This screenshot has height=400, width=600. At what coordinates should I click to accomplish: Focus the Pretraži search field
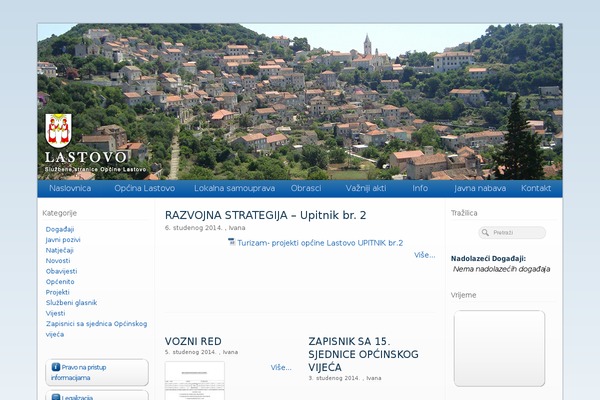pos(512,232)
